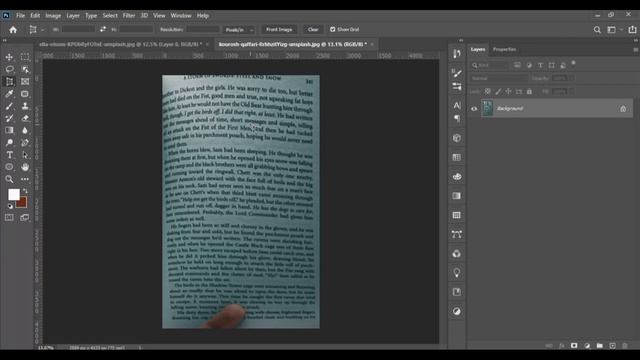Screen dimensions: 640x360
Task: Select the Perspective Crop tool in the toolbox
Action: pyautogui.click(x=9, y=82)
